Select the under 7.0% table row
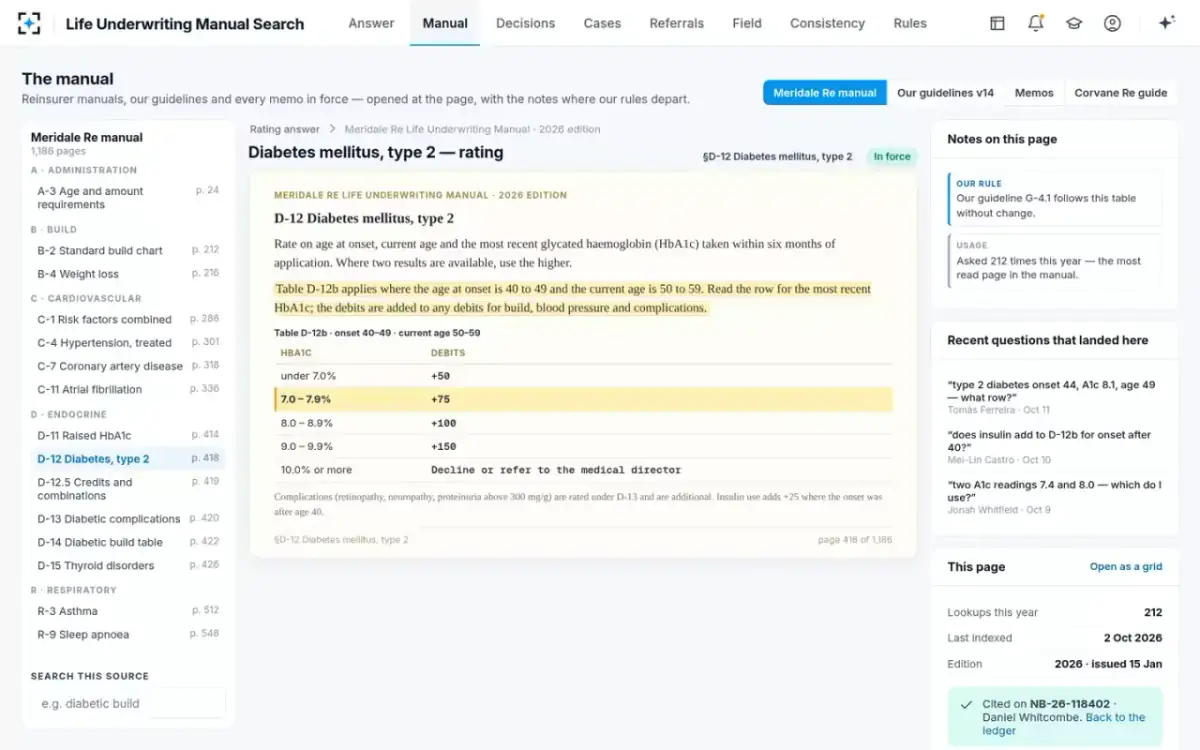The width and height of the screenshot is (1200, 750). 583,376
